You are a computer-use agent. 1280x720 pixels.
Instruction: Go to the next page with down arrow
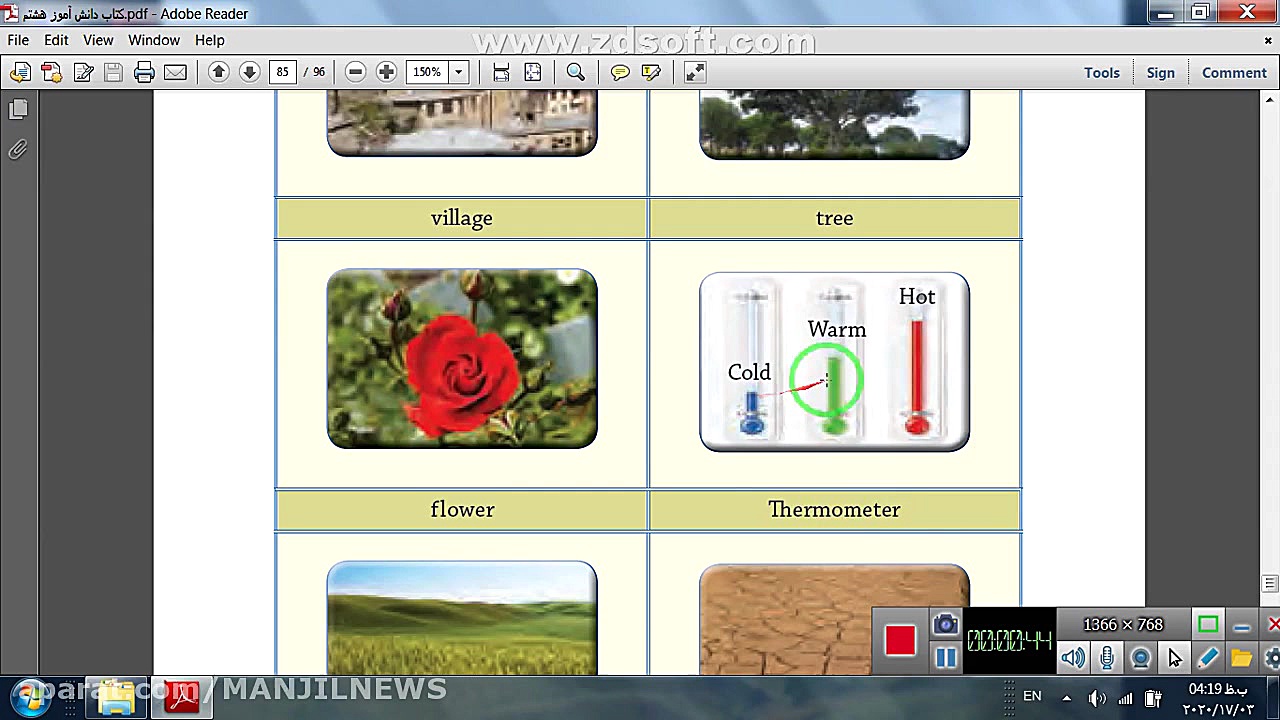click(x=250, y=72)
